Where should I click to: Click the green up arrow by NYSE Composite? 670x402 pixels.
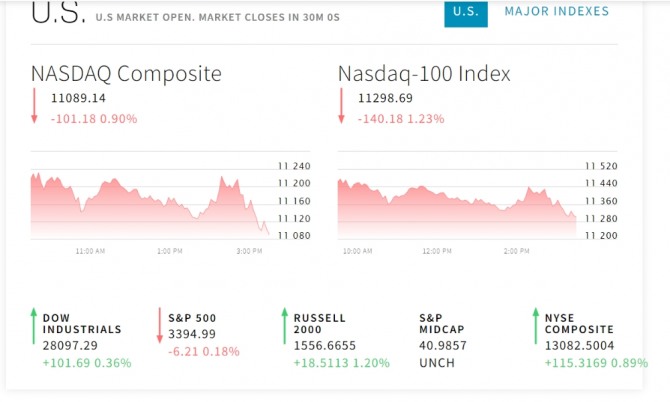534,325
